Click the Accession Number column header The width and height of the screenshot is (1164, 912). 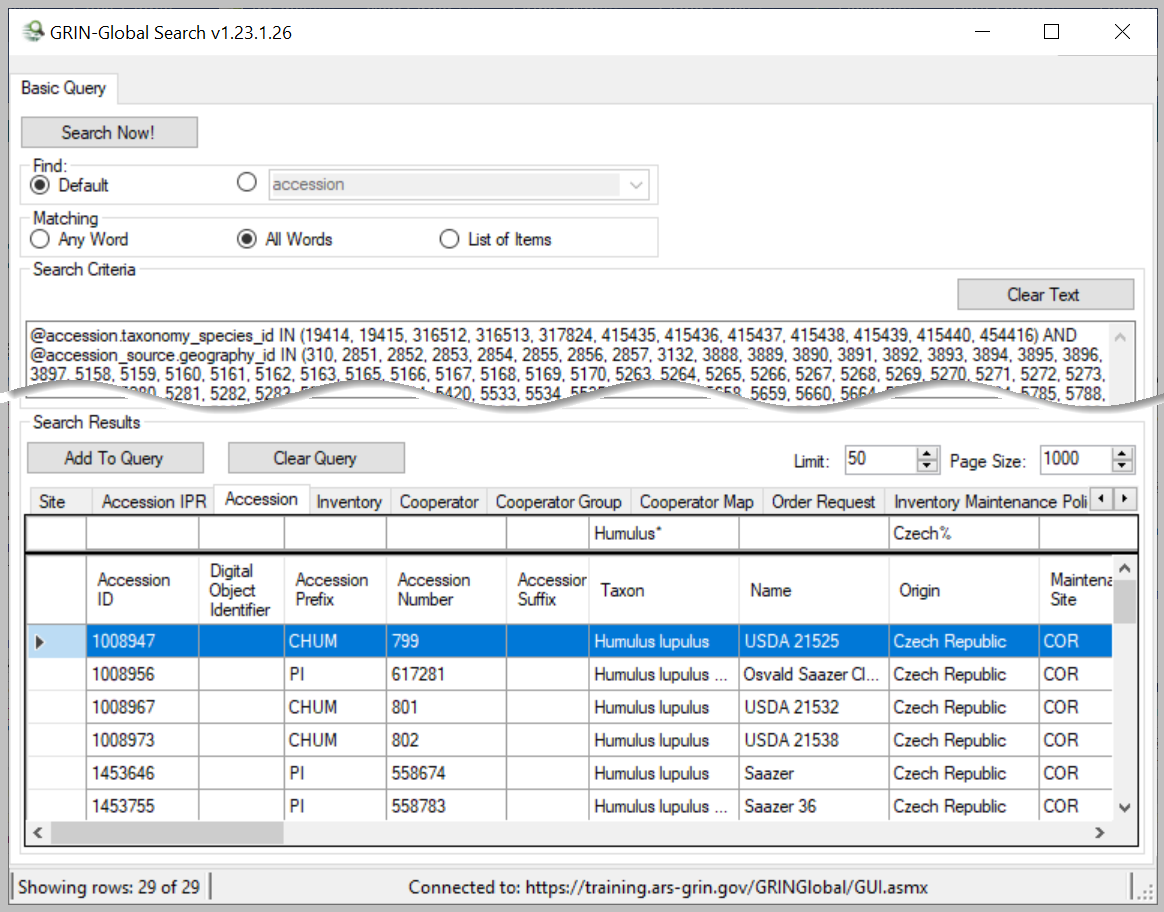pyautogui.click(x=447, y=590)
